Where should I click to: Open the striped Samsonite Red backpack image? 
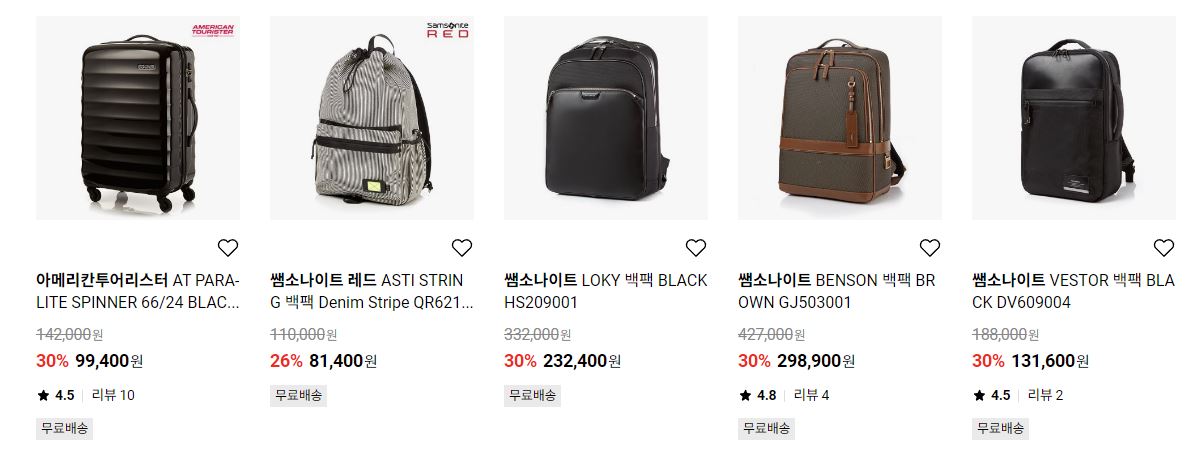pyautogui.click(x=372, y=118)
